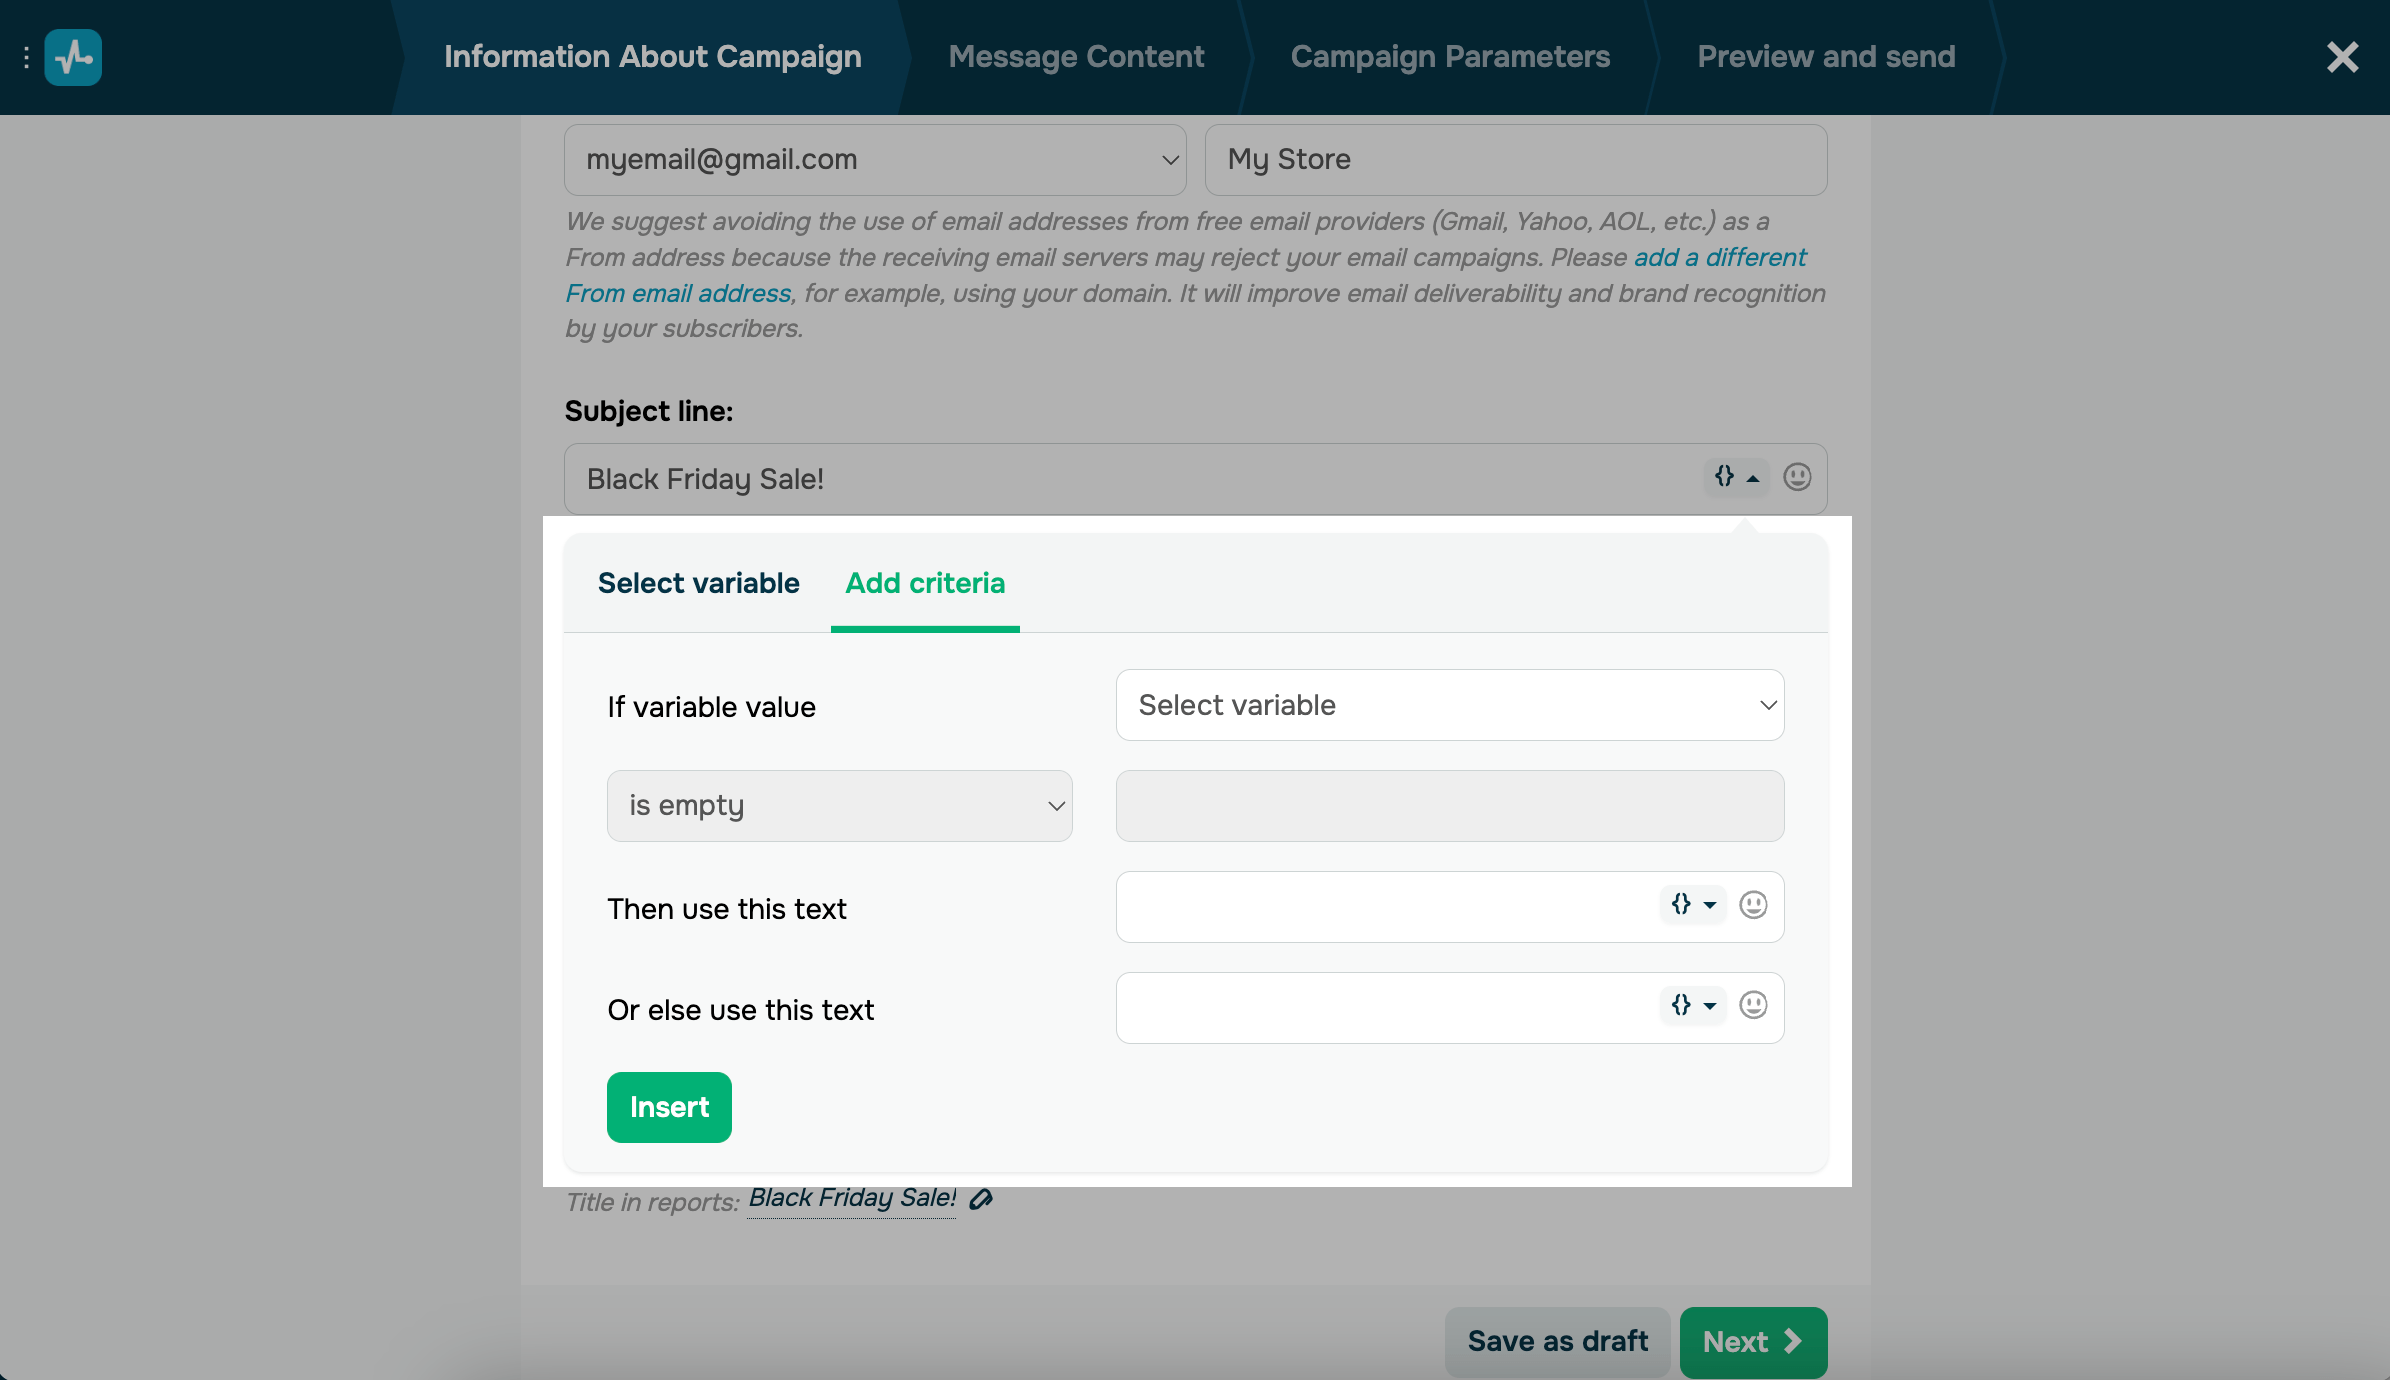Image resolution: width=2390 pixels, height=1380 pixels.
Task: Open variable braces menu in subject line
Action: (x=1736, y=477)
